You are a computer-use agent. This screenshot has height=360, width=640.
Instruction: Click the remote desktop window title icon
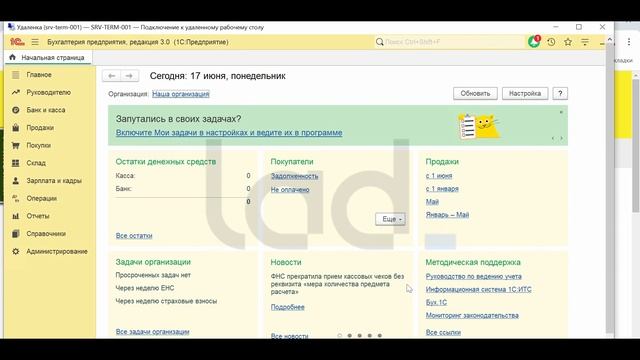(x=11, y=27)
